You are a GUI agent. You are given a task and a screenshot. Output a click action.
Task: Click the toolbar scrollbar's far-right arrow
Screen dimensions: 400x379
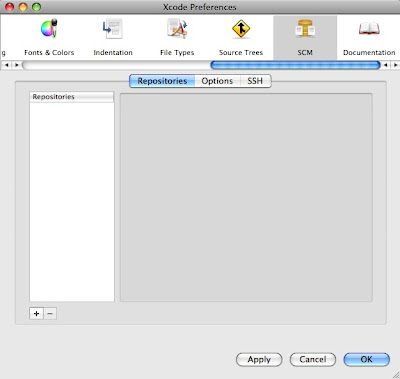(395, 65)
